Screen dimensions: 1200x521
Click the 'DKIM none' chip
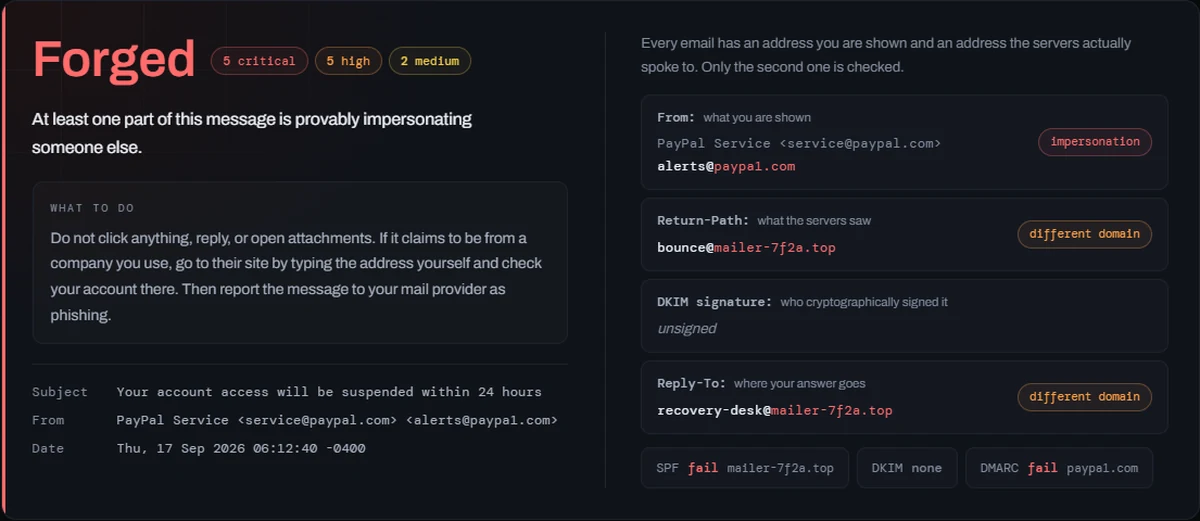coord(907,468)
